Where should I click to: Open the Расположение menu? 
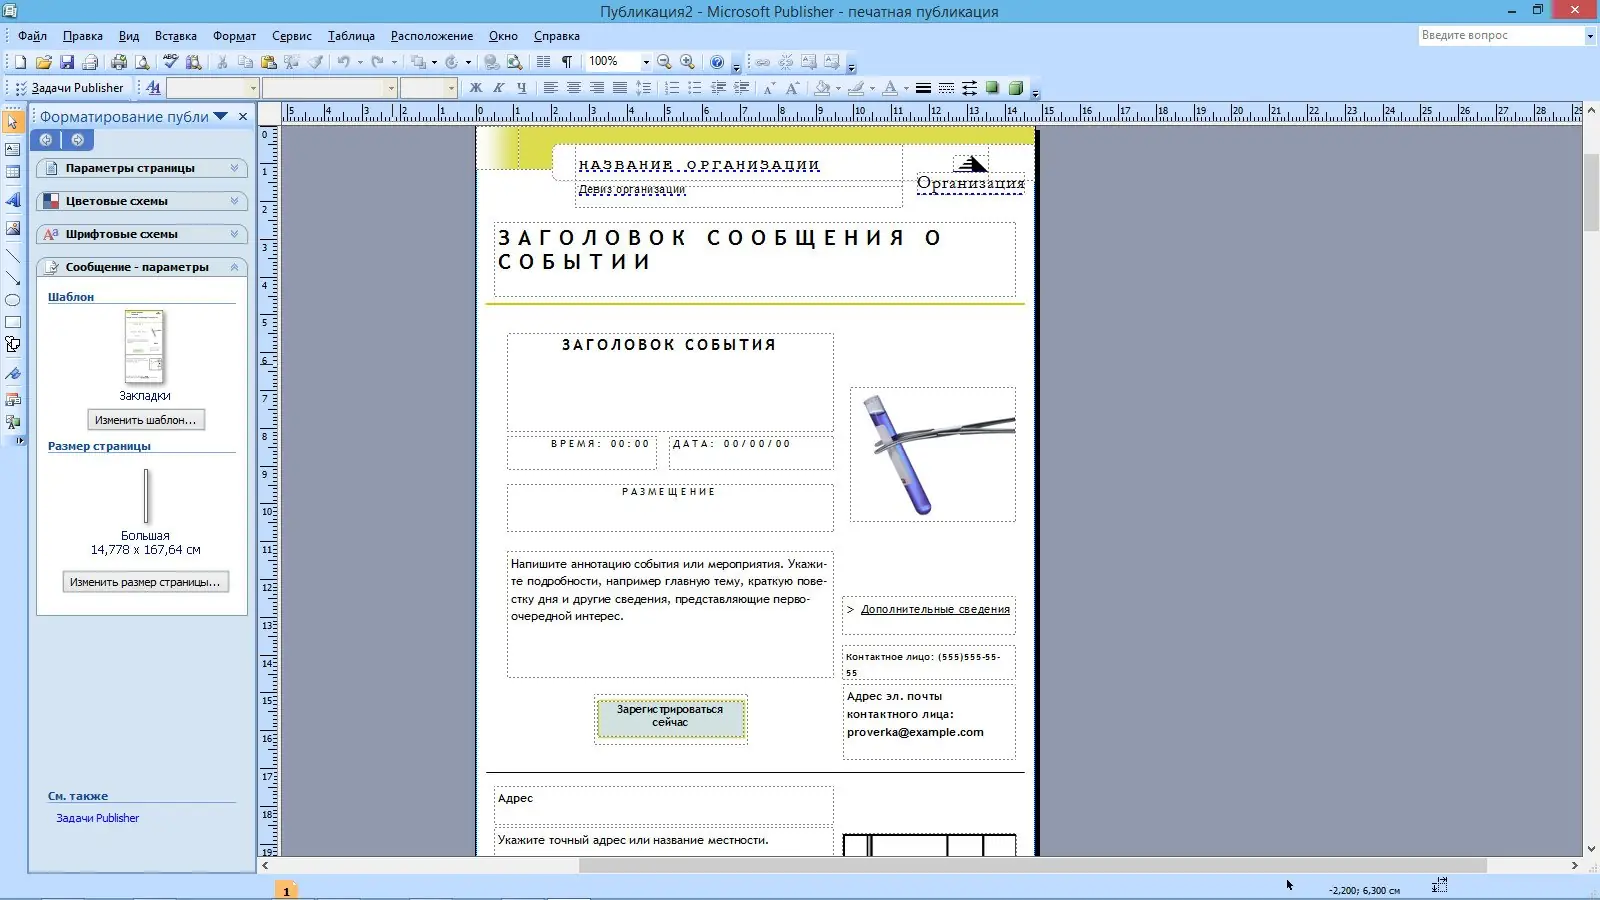[432, 36]
